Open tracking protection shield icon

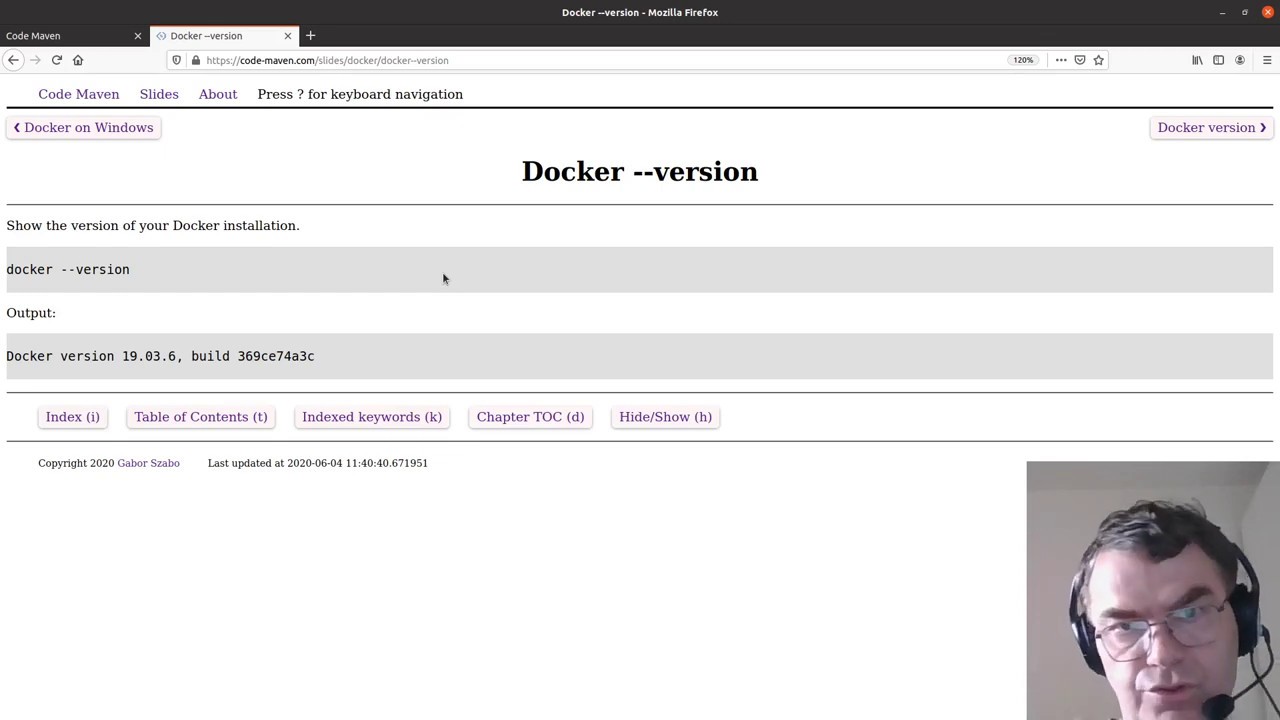(x=177, y=60)
